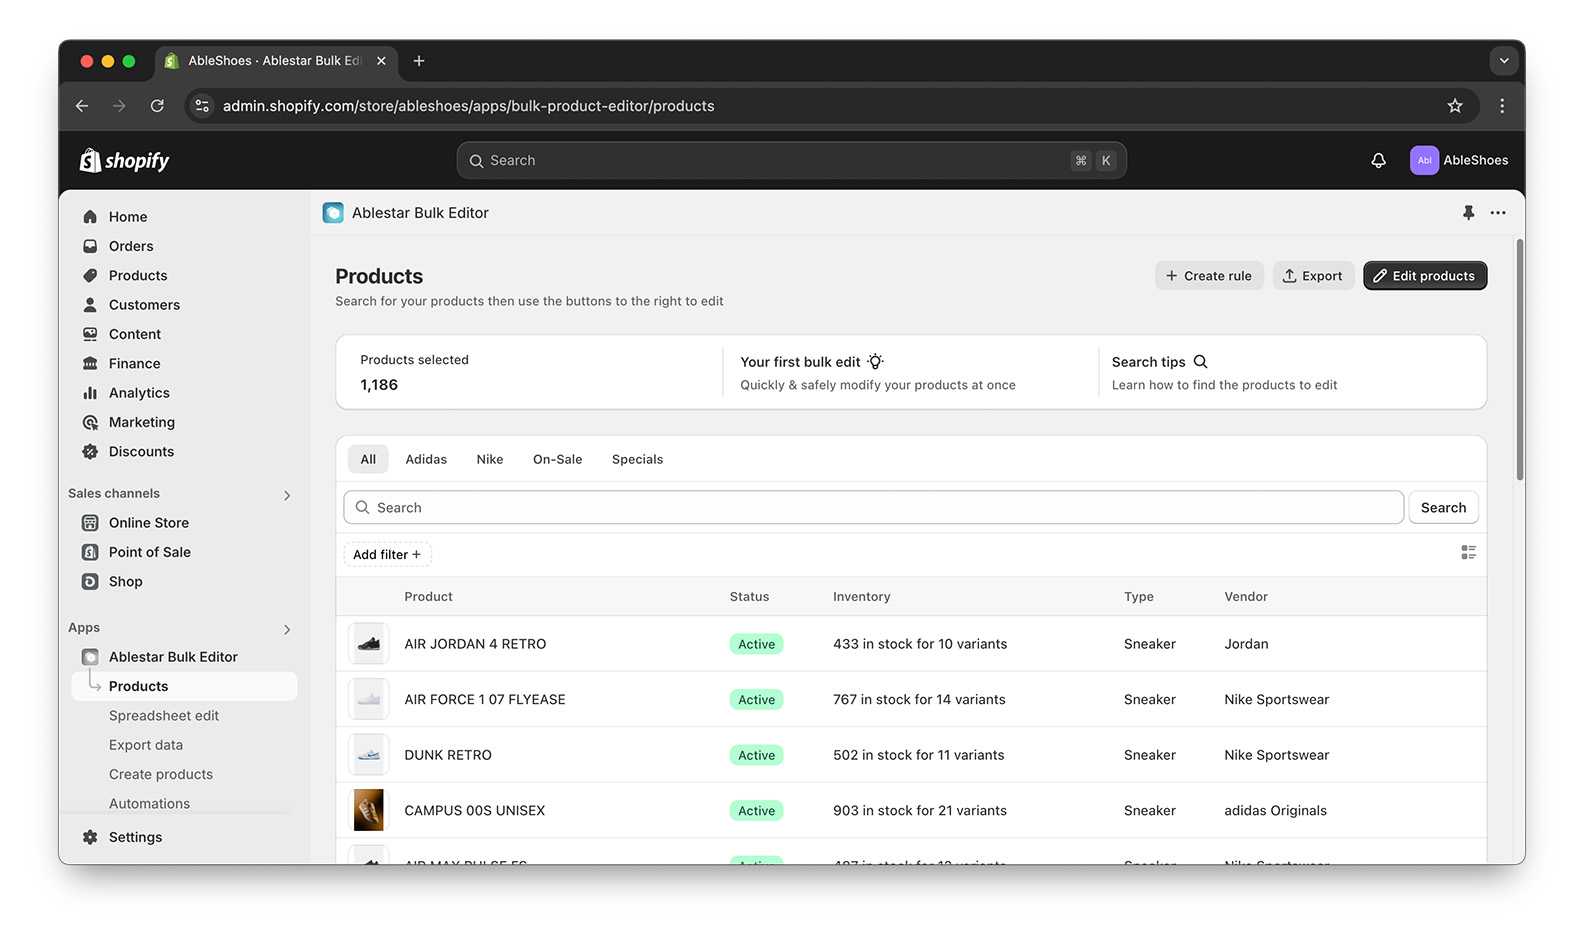
Task: Click the Ablestar app logo in header
Action: tap(333, 213)
